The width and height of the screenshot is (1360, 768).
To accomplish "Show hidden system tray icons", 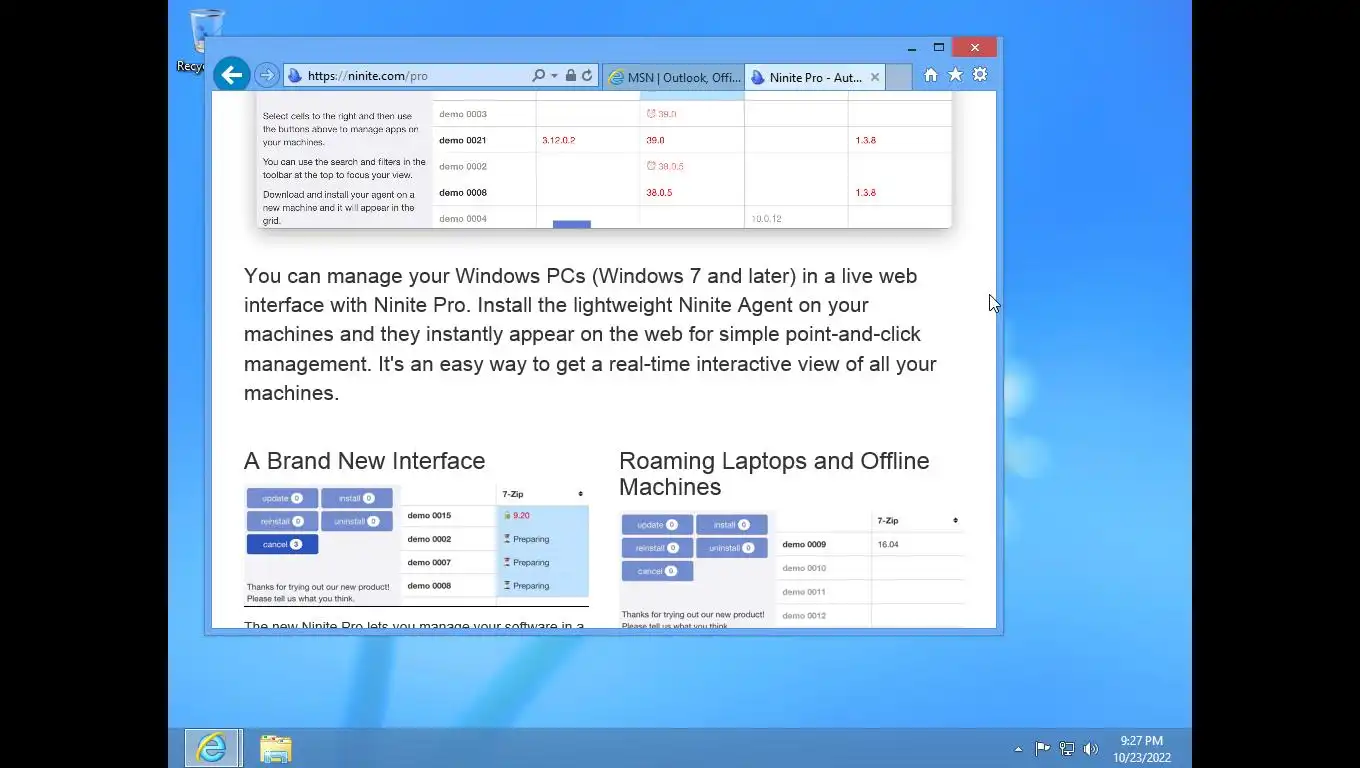I will click(x=1018, y=749).
